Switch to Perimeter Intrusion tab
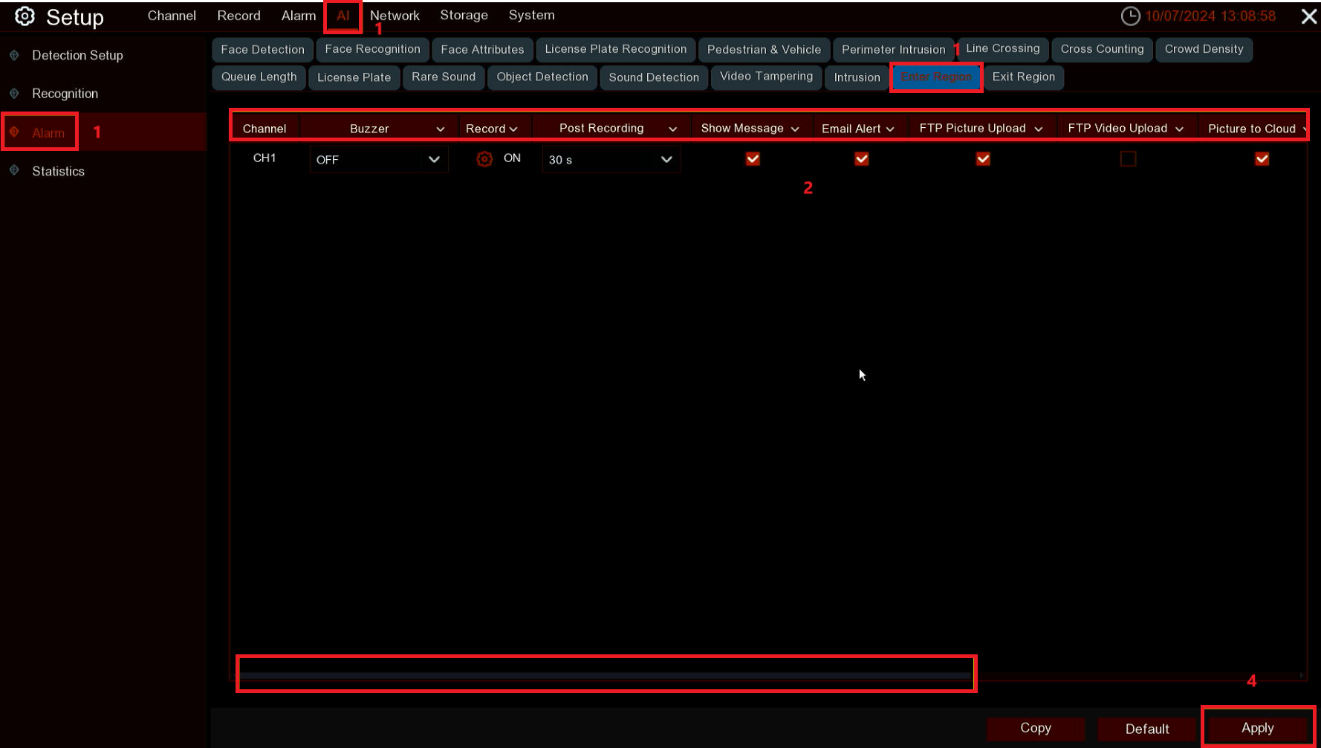The height and width of the screenshot is (748, 1321). pyautogui.click(x=893, y=50)
